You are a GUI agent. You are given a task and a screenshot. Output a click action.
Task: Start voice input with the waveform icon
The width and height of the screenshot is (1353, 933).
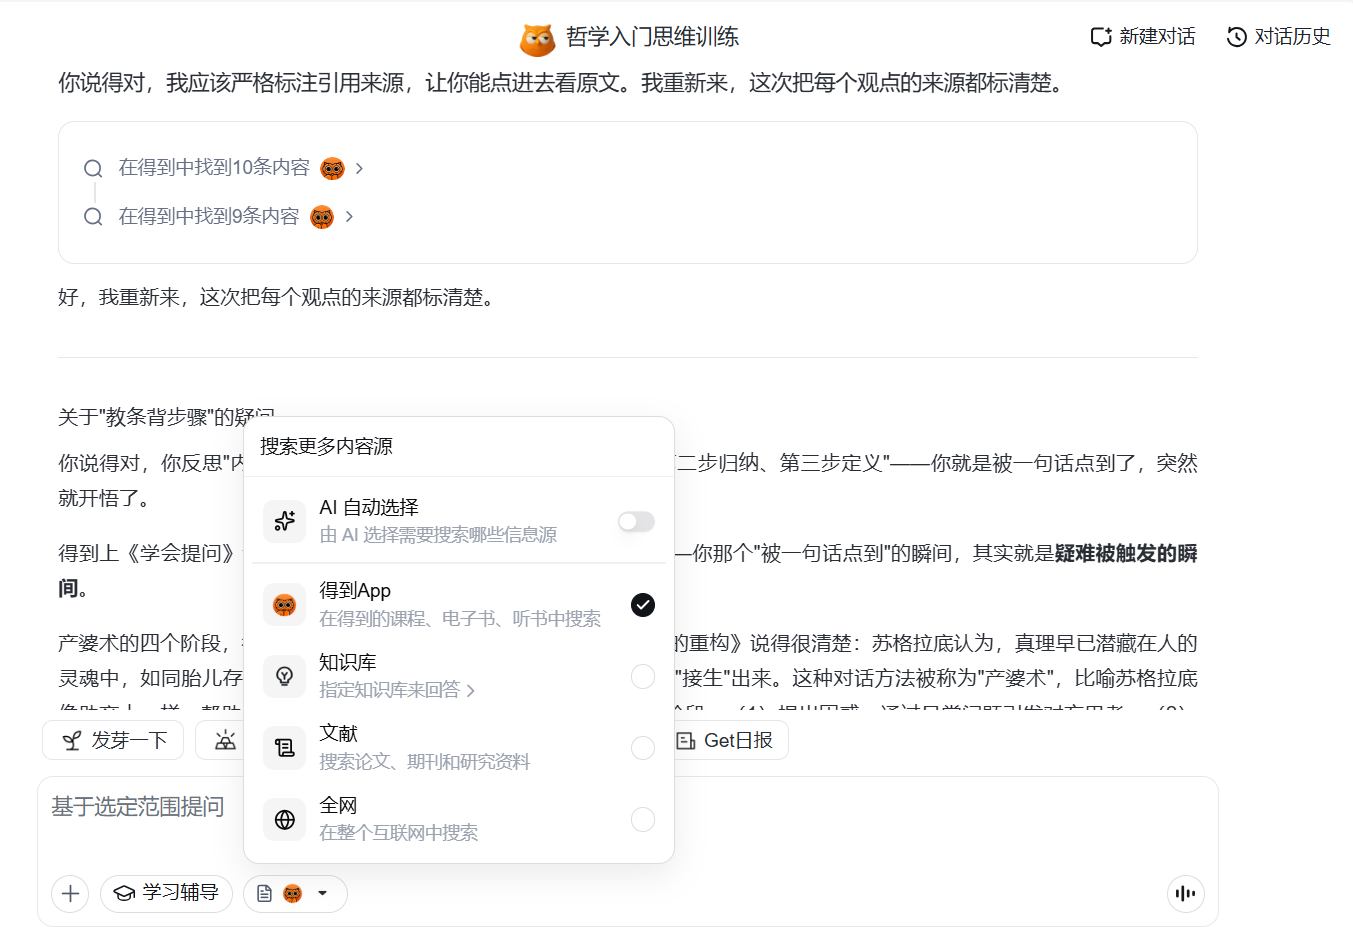1185,893
